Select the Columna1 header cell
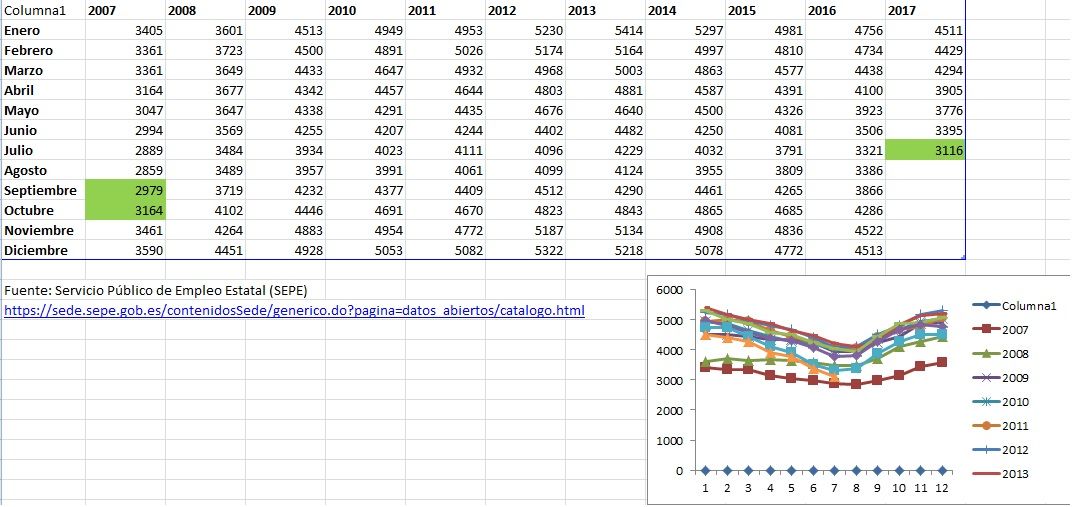Screen dimensions: 1072x507 click(42, 10)
